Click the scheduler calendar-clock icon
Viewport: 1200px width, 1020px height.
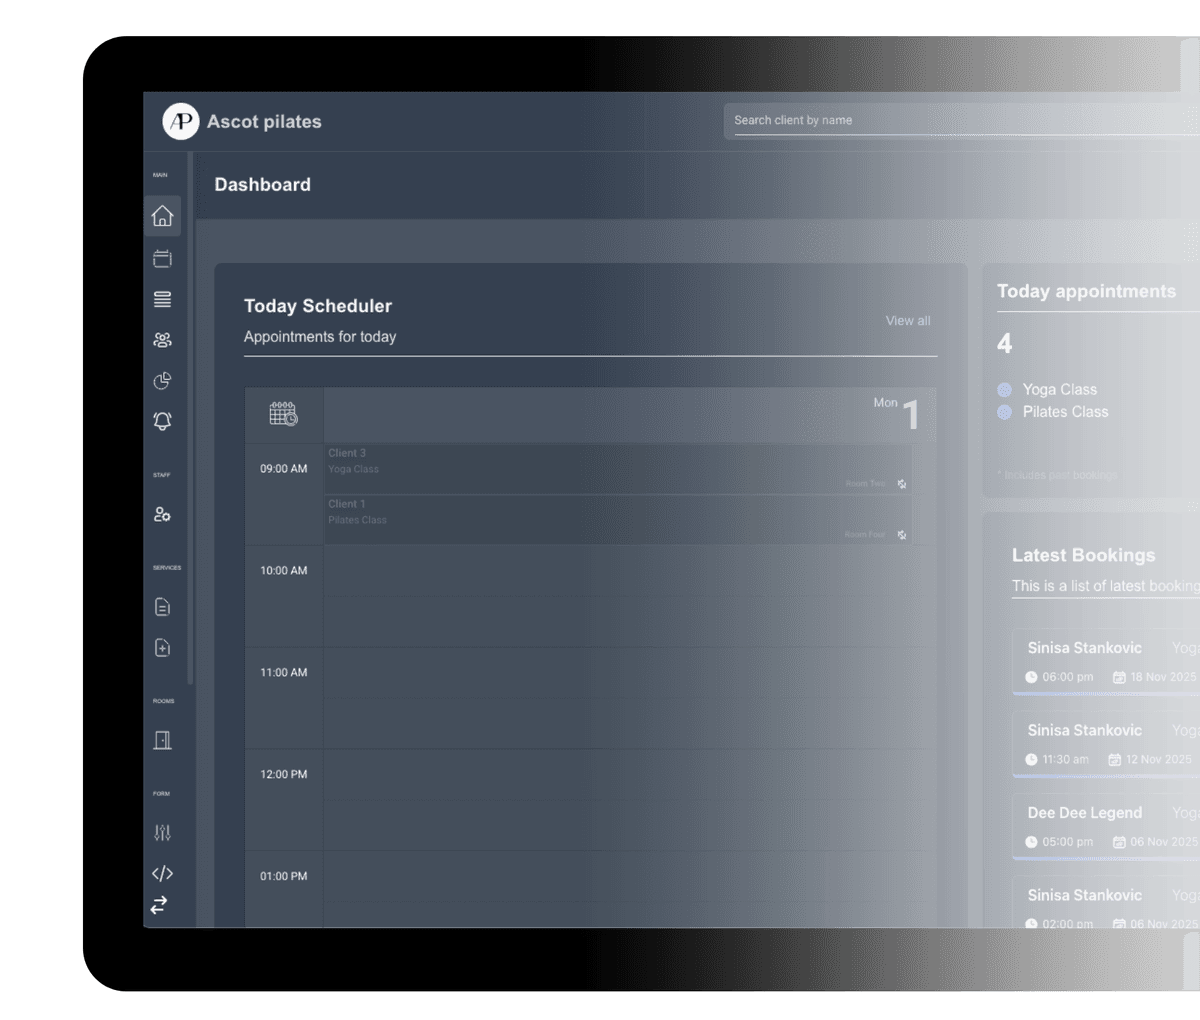(x=283, y=414)
